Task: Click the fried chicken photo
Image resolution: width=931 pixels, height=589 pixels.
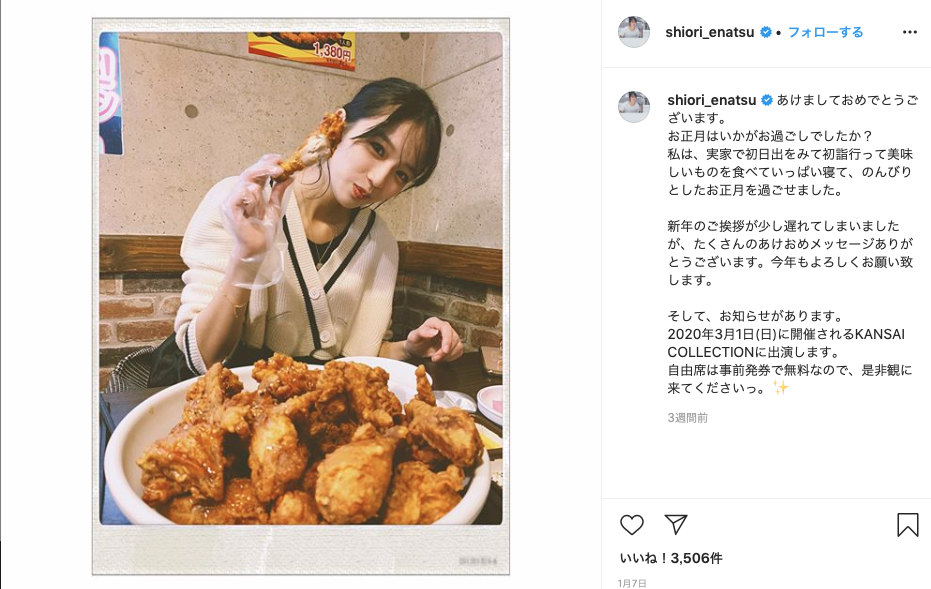Action: click(300, 279)
